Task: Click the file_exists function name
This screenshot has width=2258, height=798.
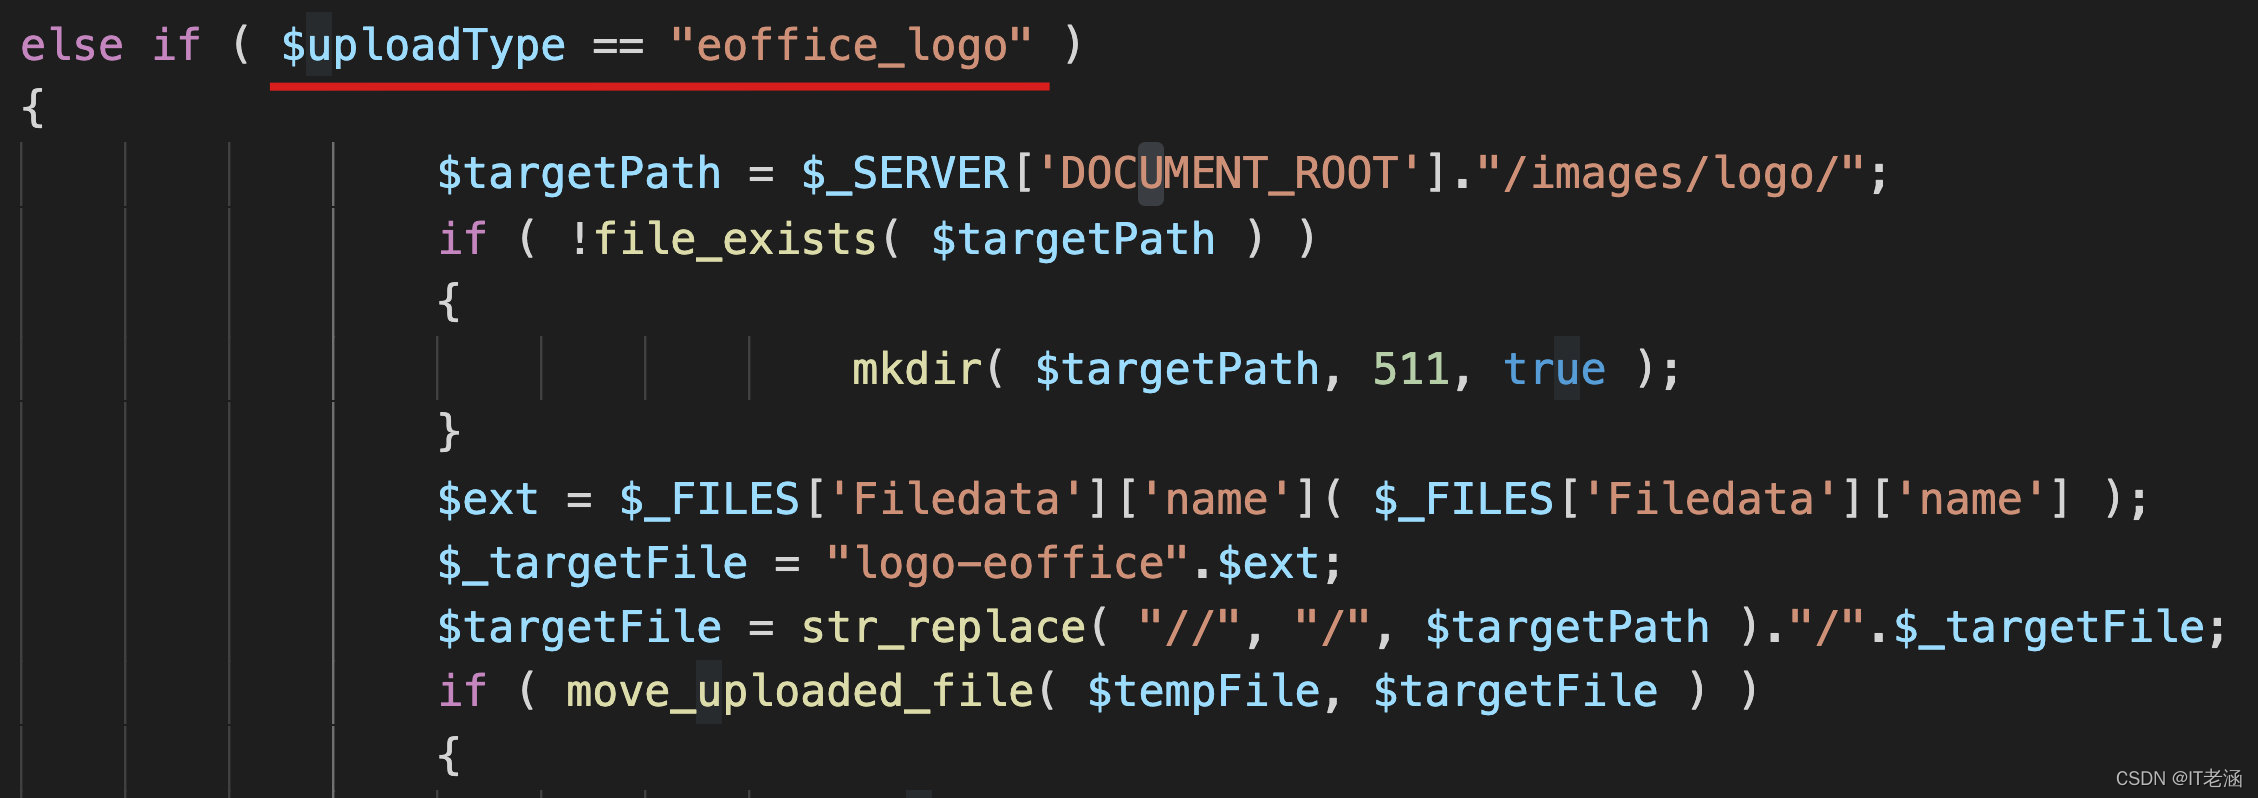Action: tap(735, 240)
